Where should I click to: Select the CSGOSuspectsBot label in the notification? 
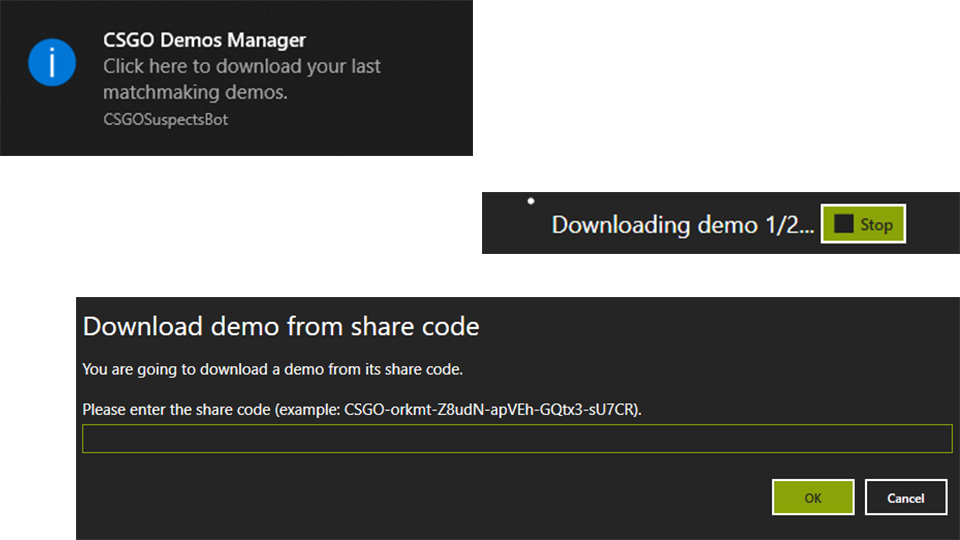coord(165,119)
